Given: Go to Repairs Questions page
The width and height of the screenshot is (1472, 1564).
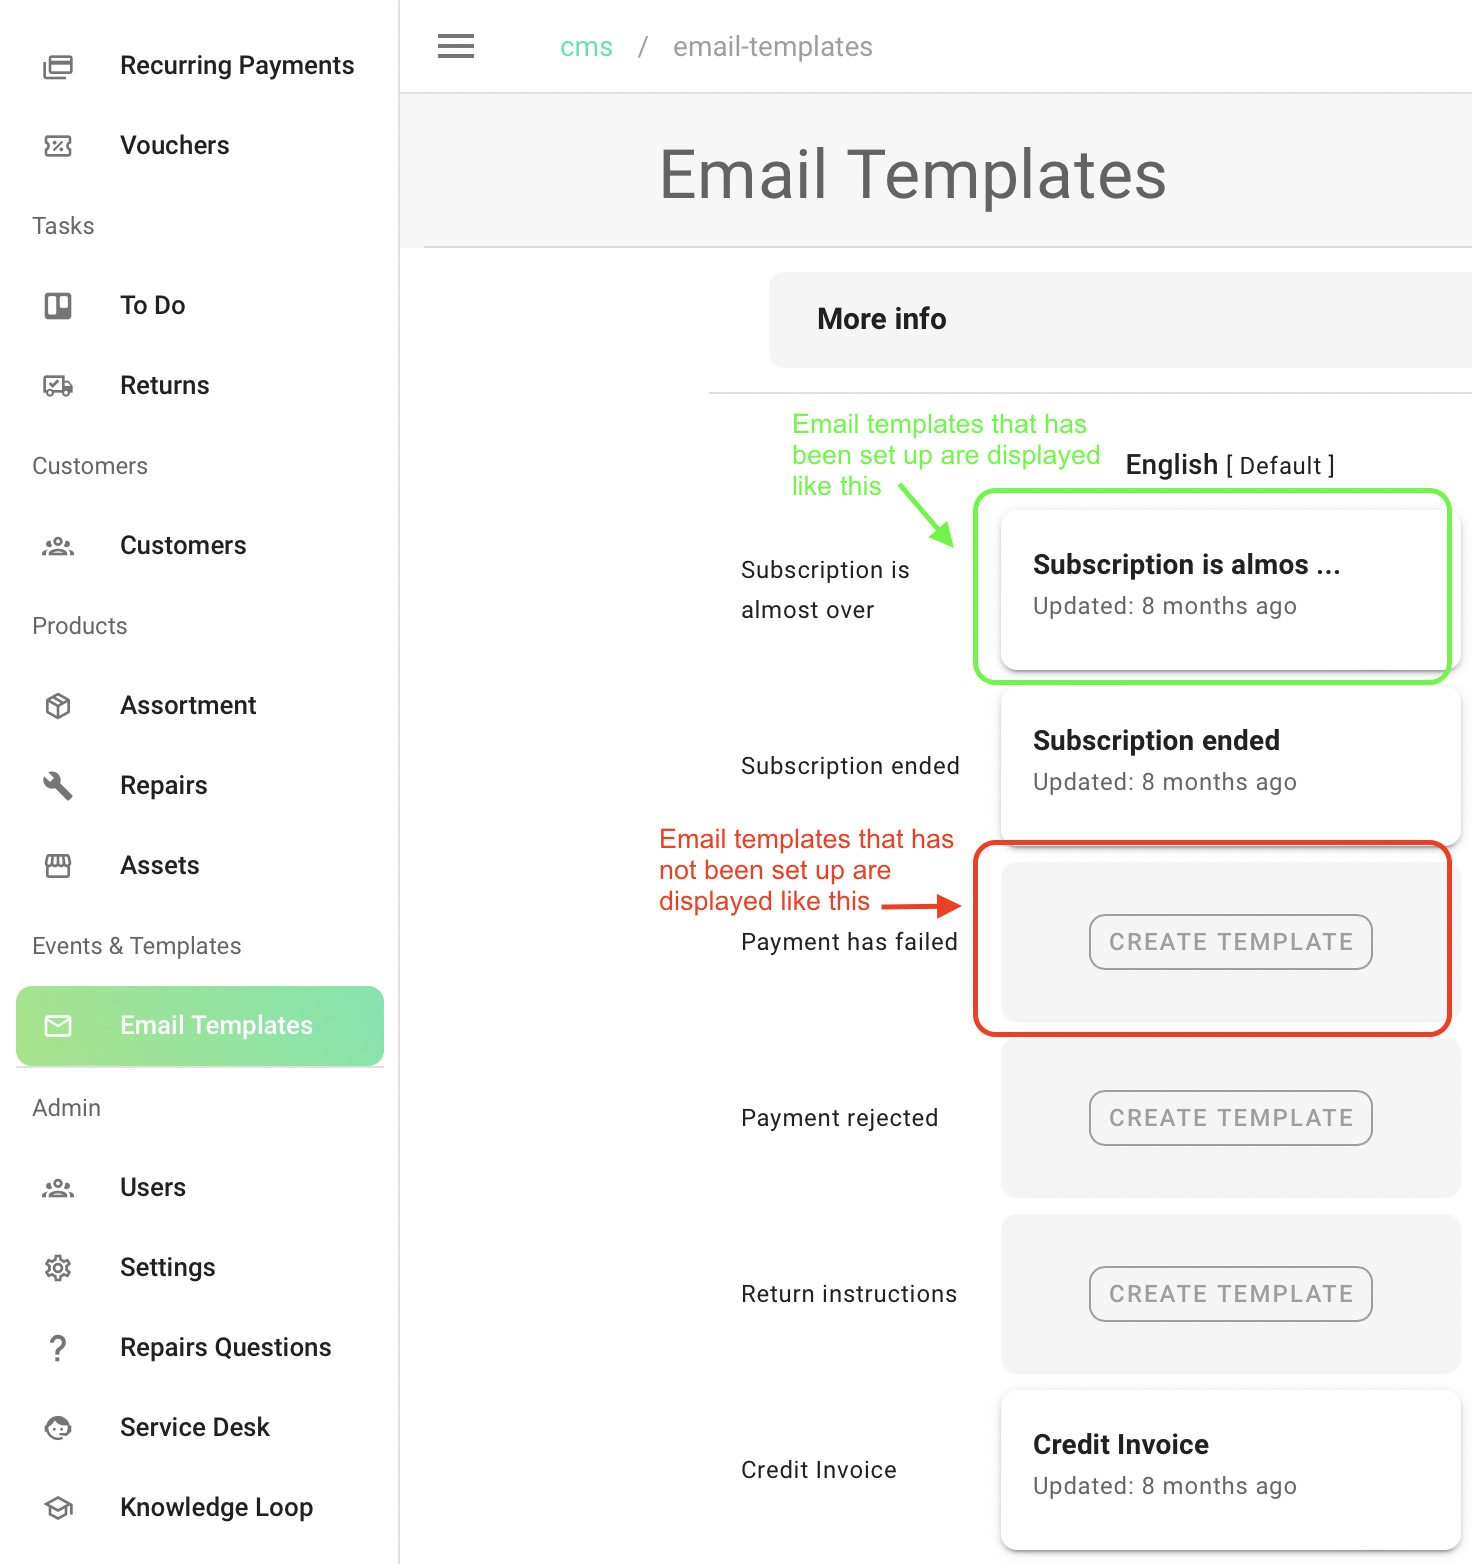Looking at the screenshot, I should [200, 1348].
